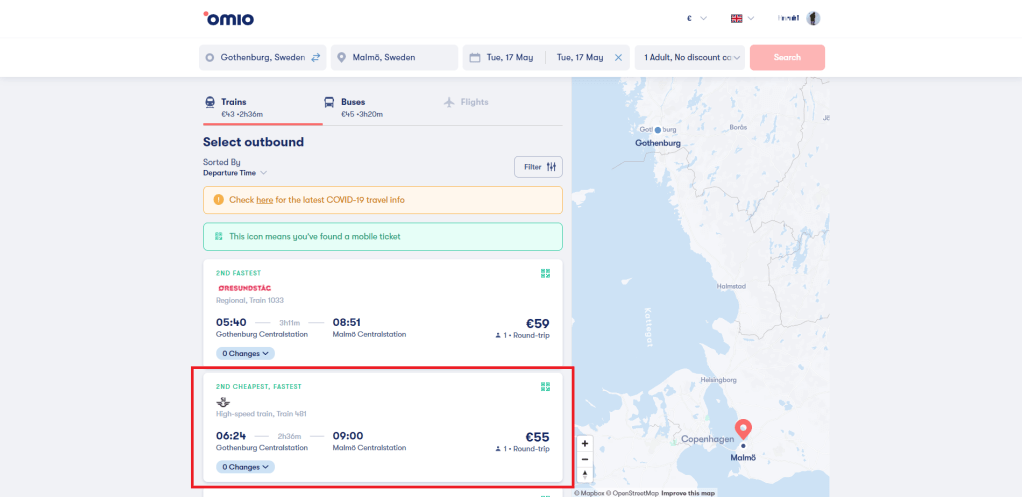
Task: Open the Filter options button
Action: pyautogui.click(x=538, y=167)
